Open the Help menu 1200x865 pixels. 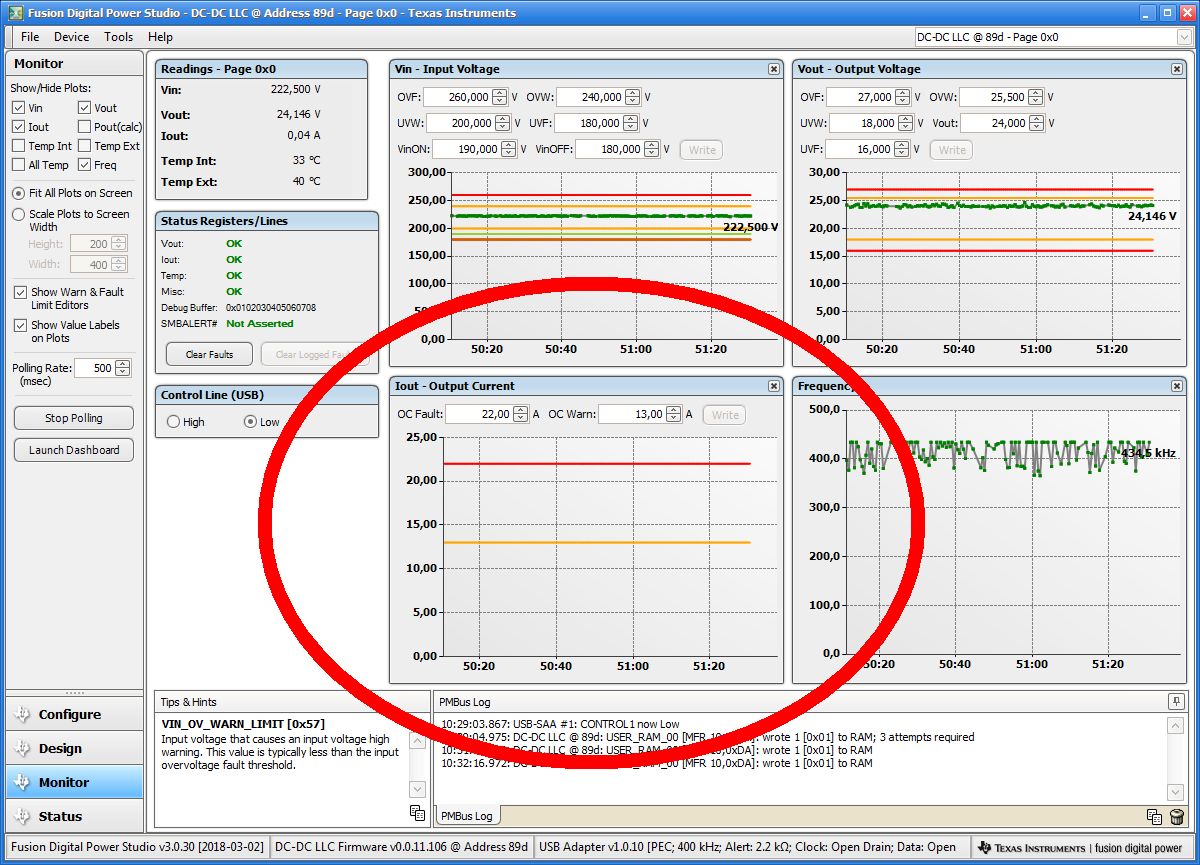160,37
